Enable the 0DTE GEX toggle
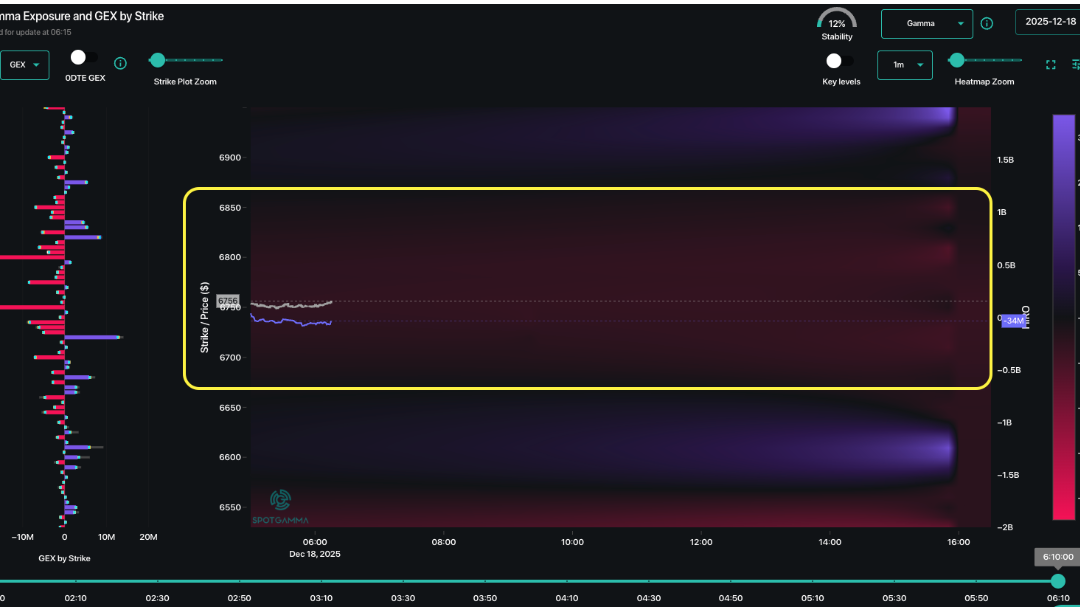Image resolution: width=1080 pixels, height=610 pixels. [79, 57]
